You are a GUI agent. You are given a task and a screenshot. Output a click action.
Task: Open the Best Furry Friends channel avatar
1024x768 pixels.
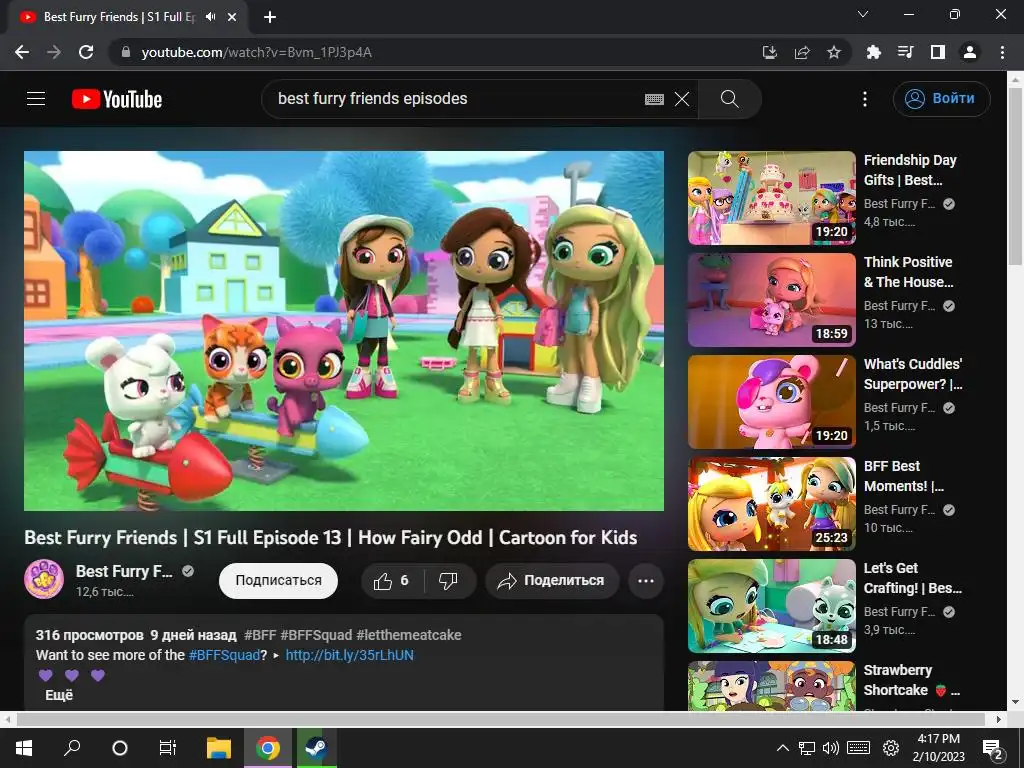point(44,579)
